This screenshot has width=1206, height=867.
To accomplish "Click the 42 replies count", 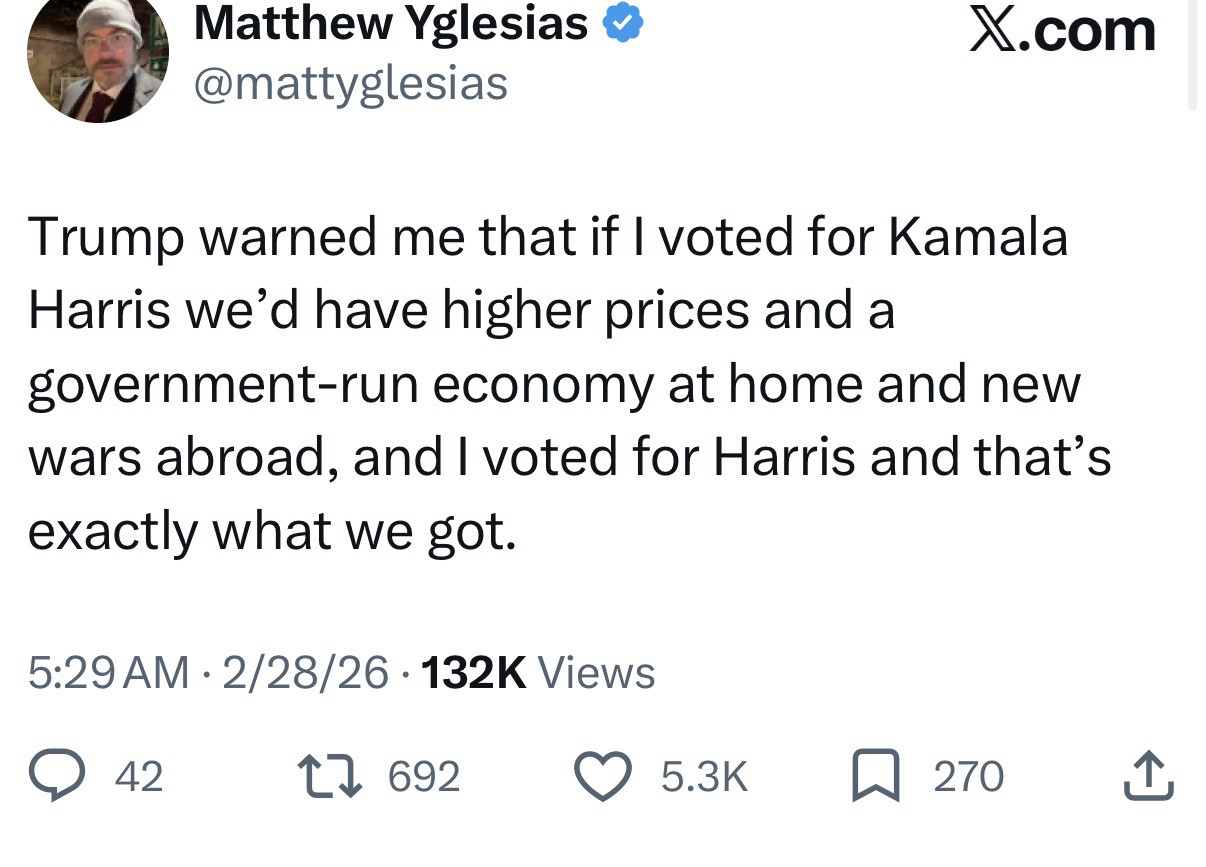I will pos(139,776).
